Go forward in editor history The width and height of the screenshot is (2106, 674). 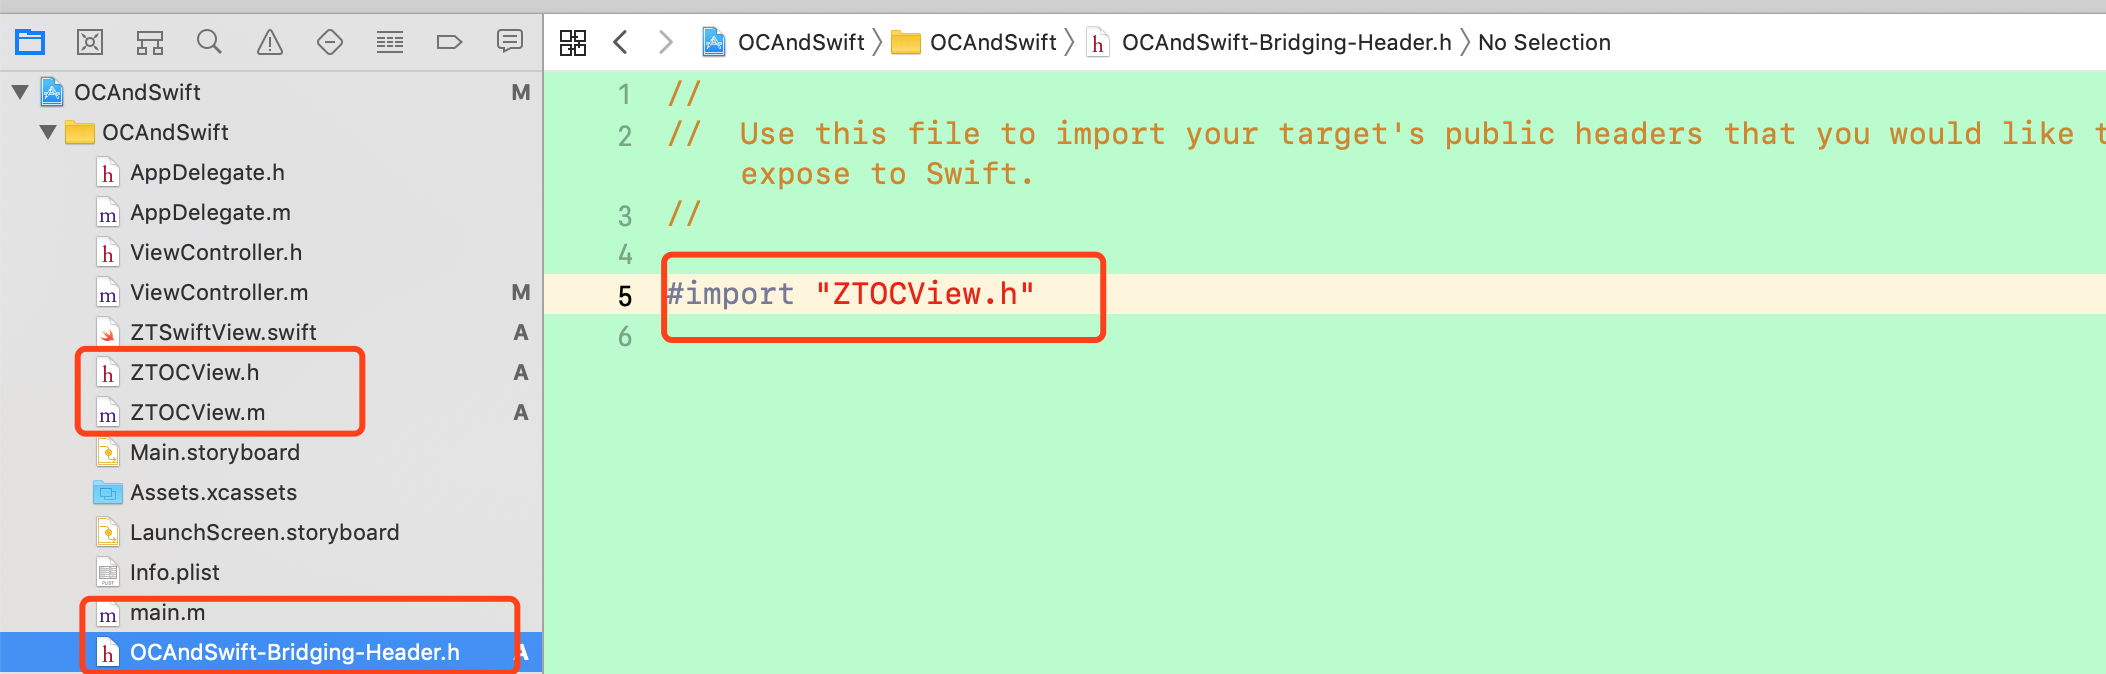[x=666, y=42]
